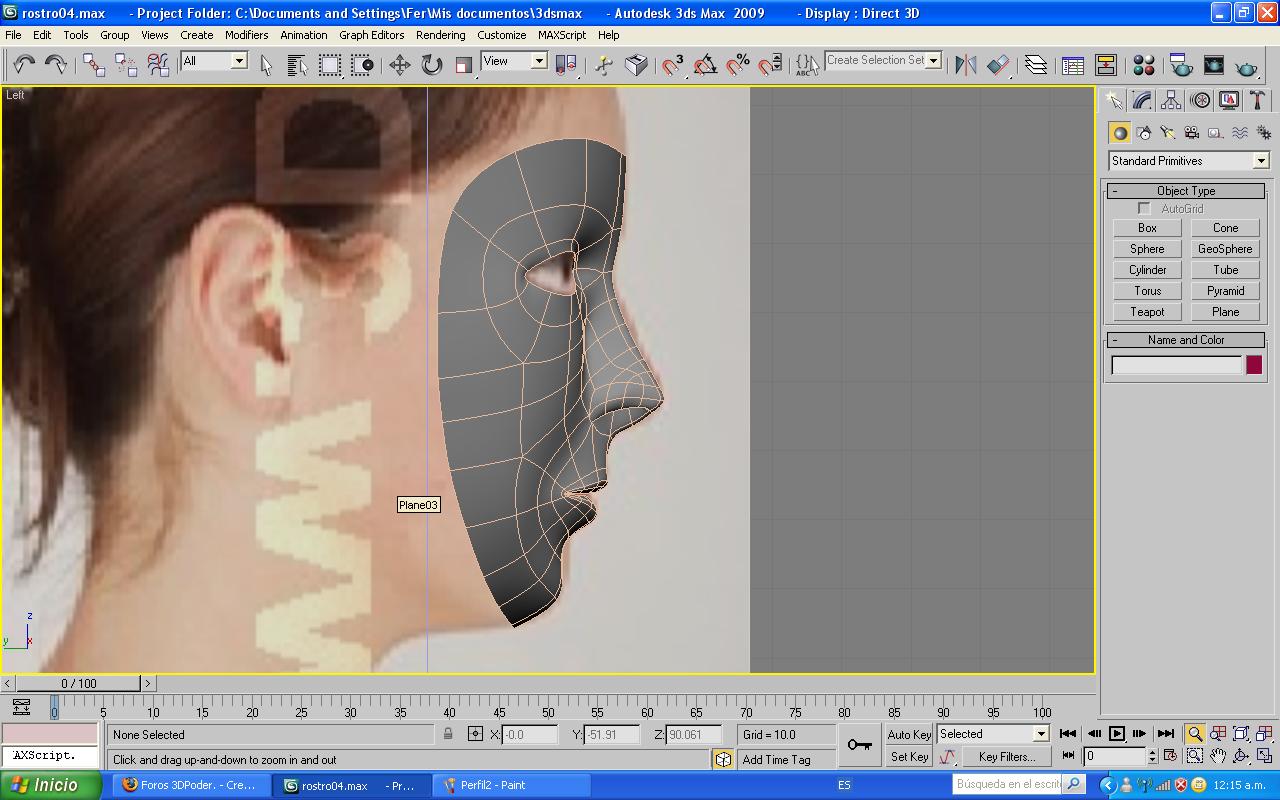1280x800 pixels.
Task: Choose the Select and Move tool
Action: click(x=400, y=65)
